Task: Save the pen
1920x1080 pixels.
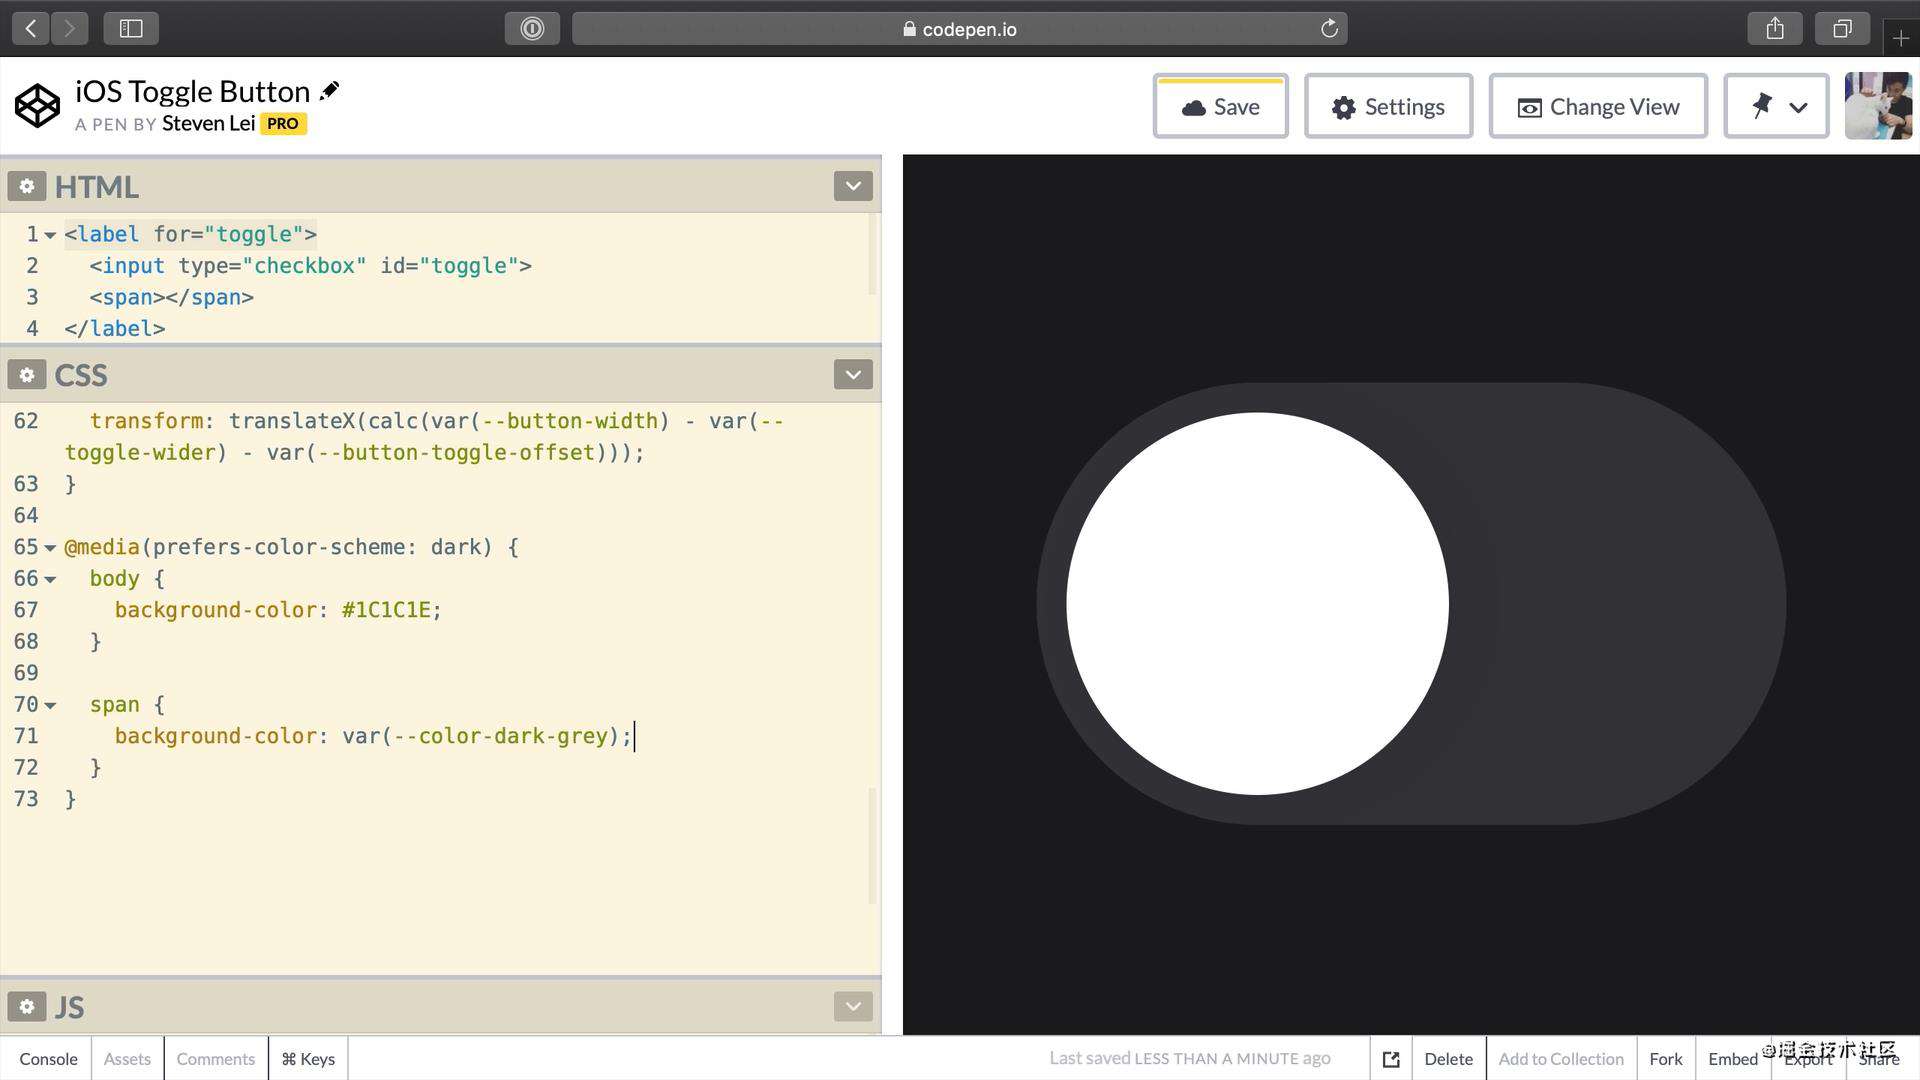Action: point(1220,106)
